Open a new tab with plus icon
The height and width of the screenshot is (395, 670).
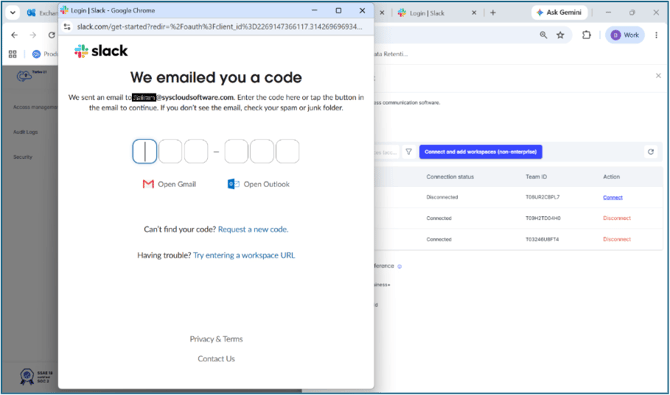(493, 13)
